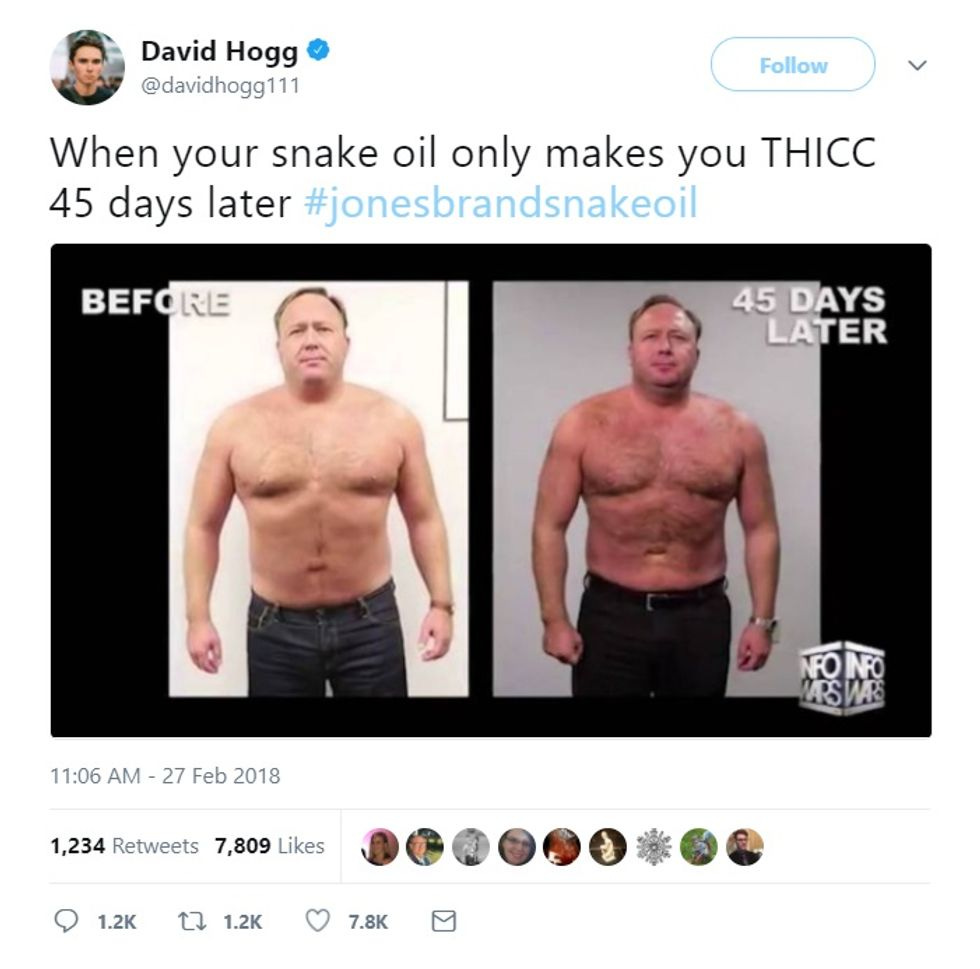
Task: Click the last liker avatar with glasses
Action: 744,846
